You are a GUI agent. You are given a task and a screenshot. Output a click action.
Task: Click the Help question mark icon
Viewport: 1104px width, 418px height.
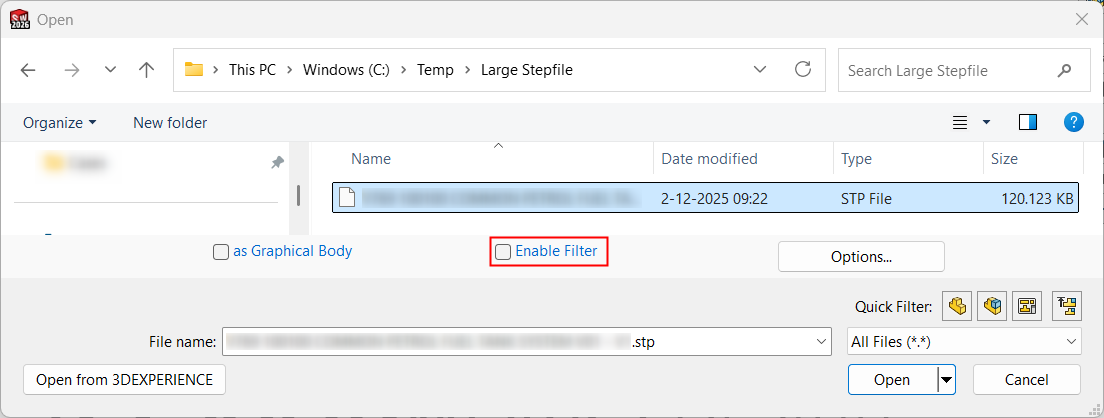(1073, 122)
